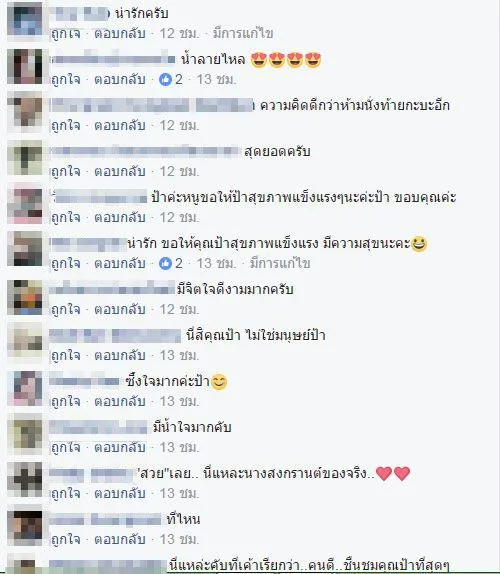Like the ความคิดดีกว่าห้ามนั่งท้ายกระบะอีก comment
The height and width of the screenshot is (574, 500).
click(66, 126)
